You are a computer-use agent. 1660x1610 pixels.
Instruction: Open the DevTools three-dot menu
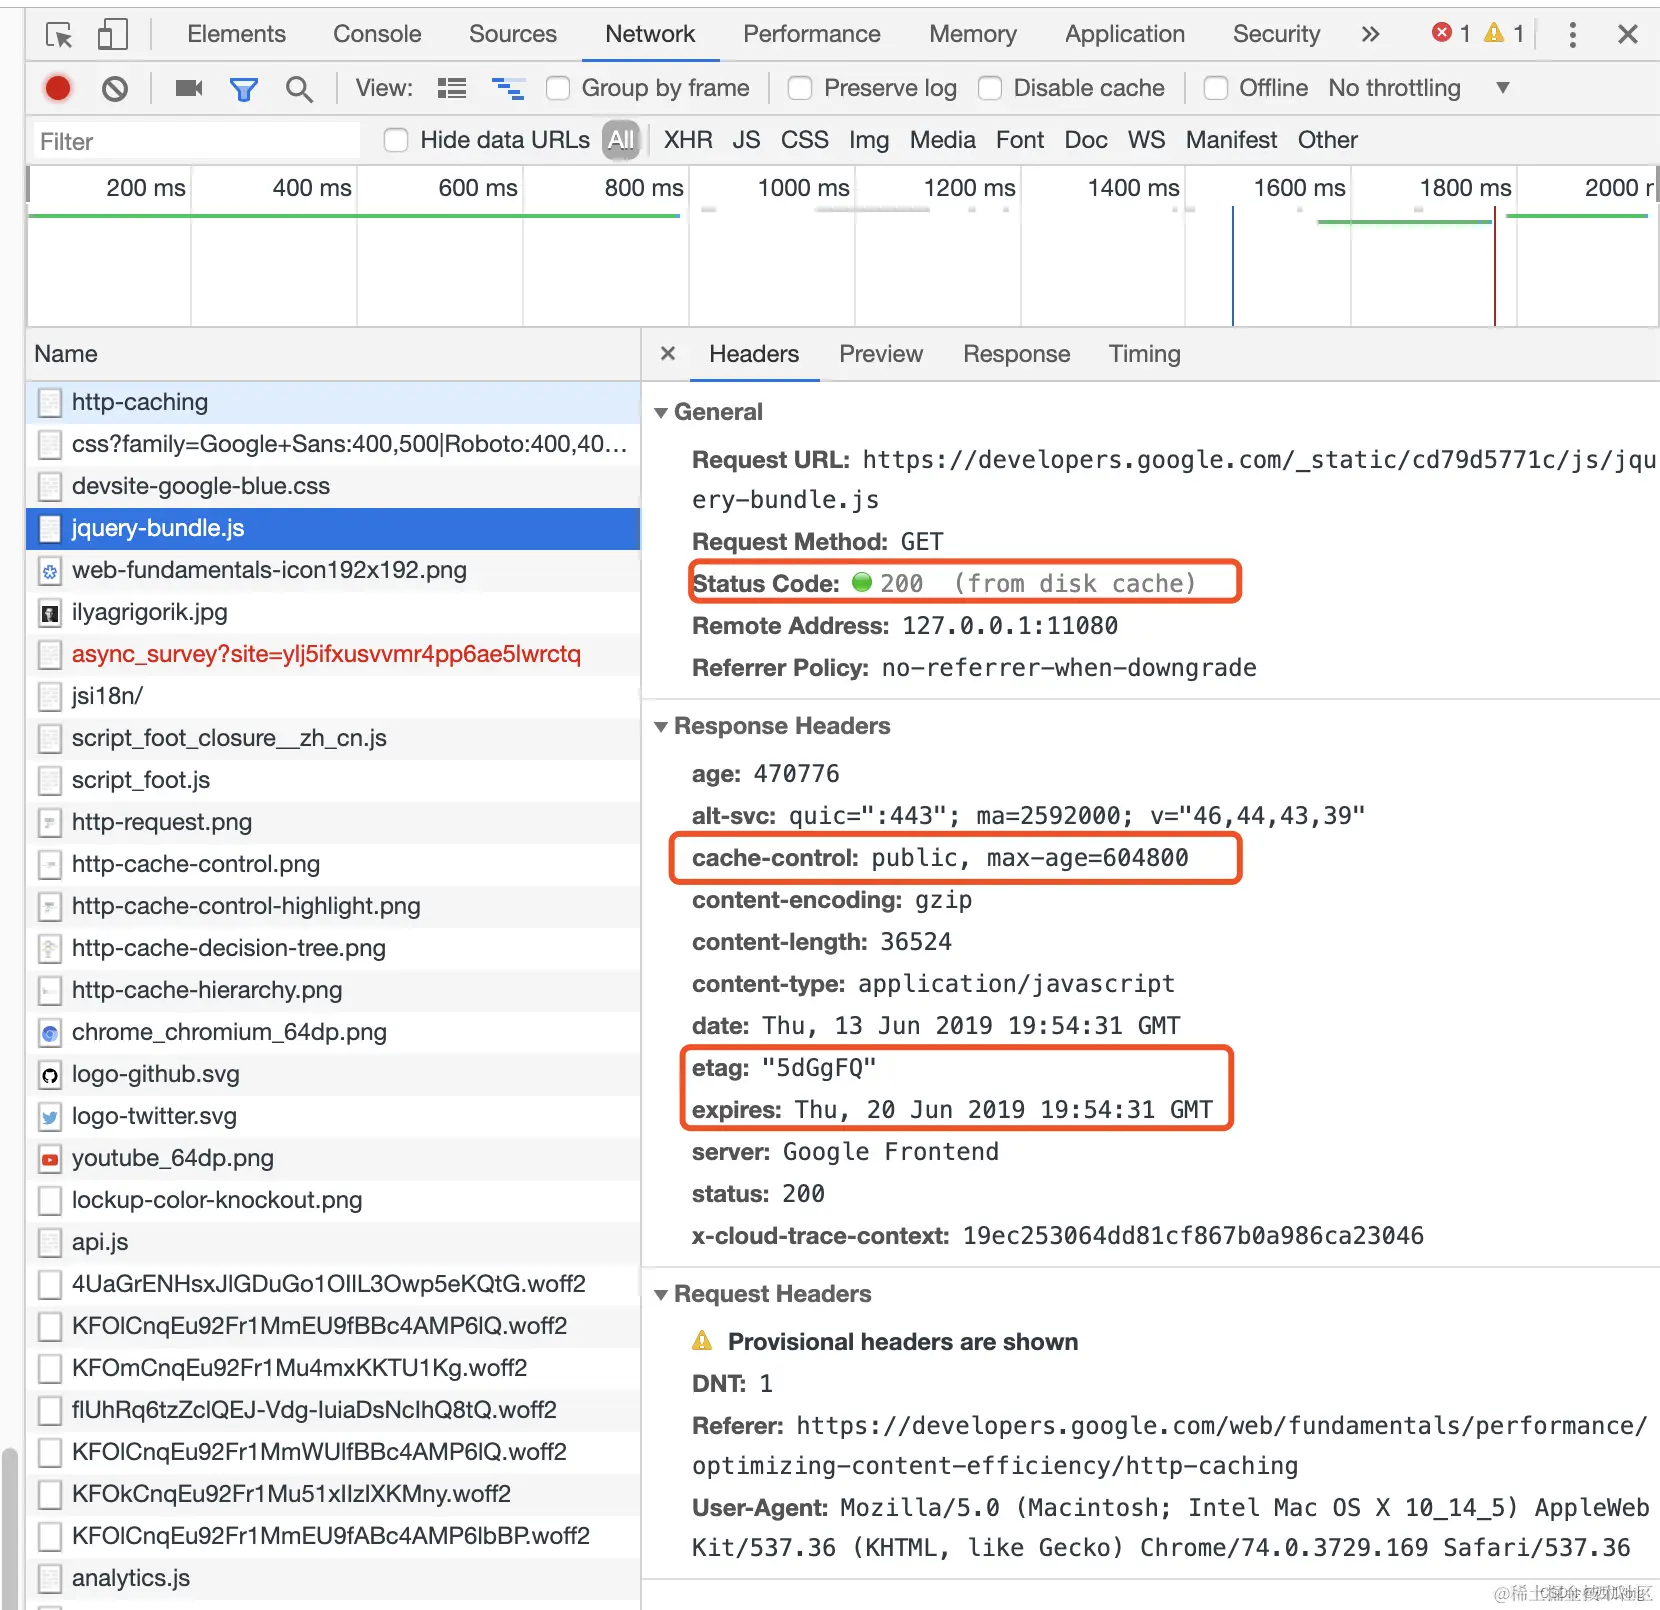pos(1572,35)
